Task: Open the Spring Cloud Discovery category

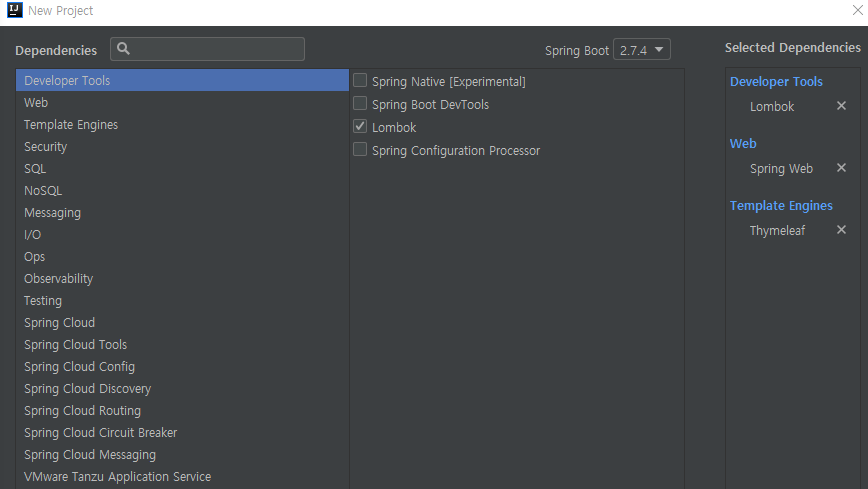Action: point(182,389)
